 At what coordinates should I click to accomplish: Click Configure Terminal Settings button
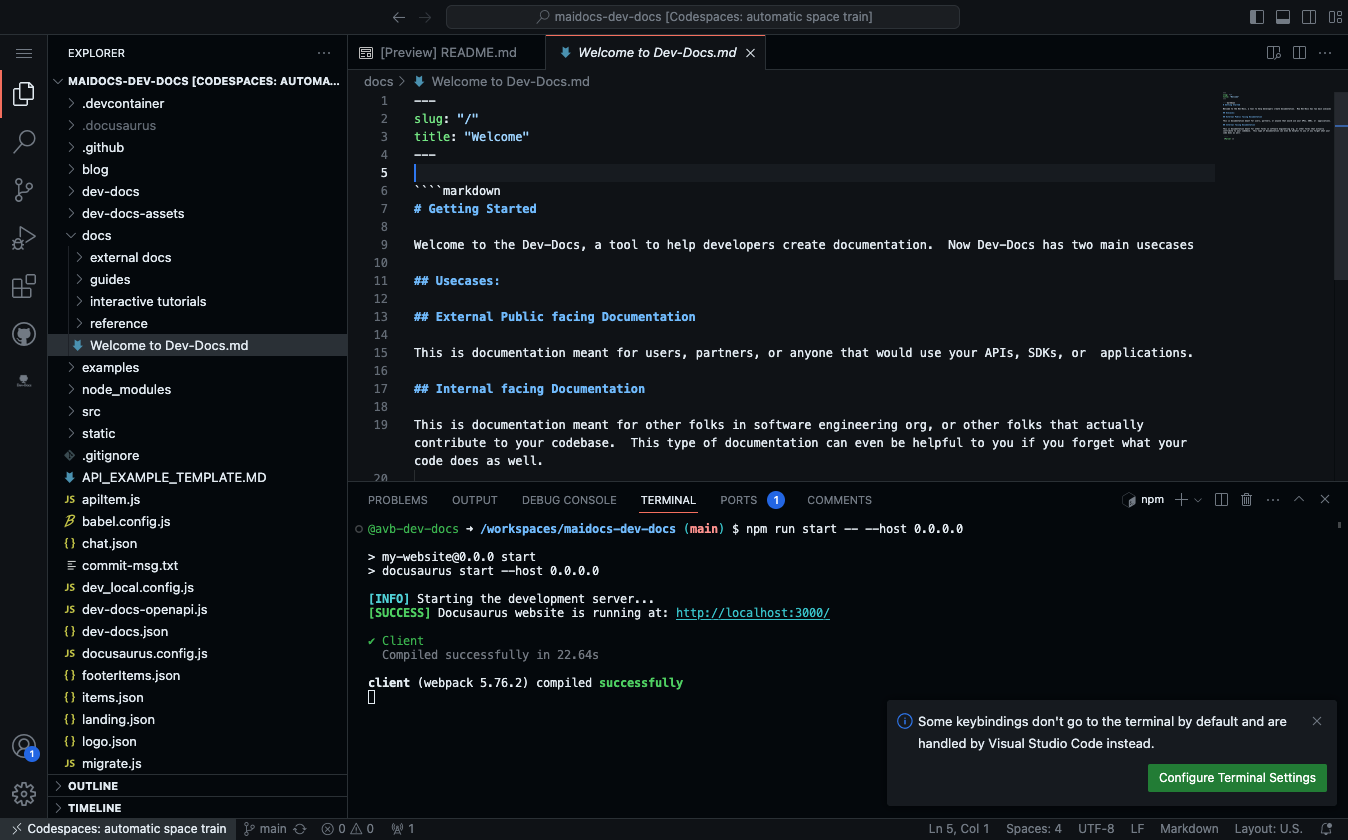point(1237,778)
